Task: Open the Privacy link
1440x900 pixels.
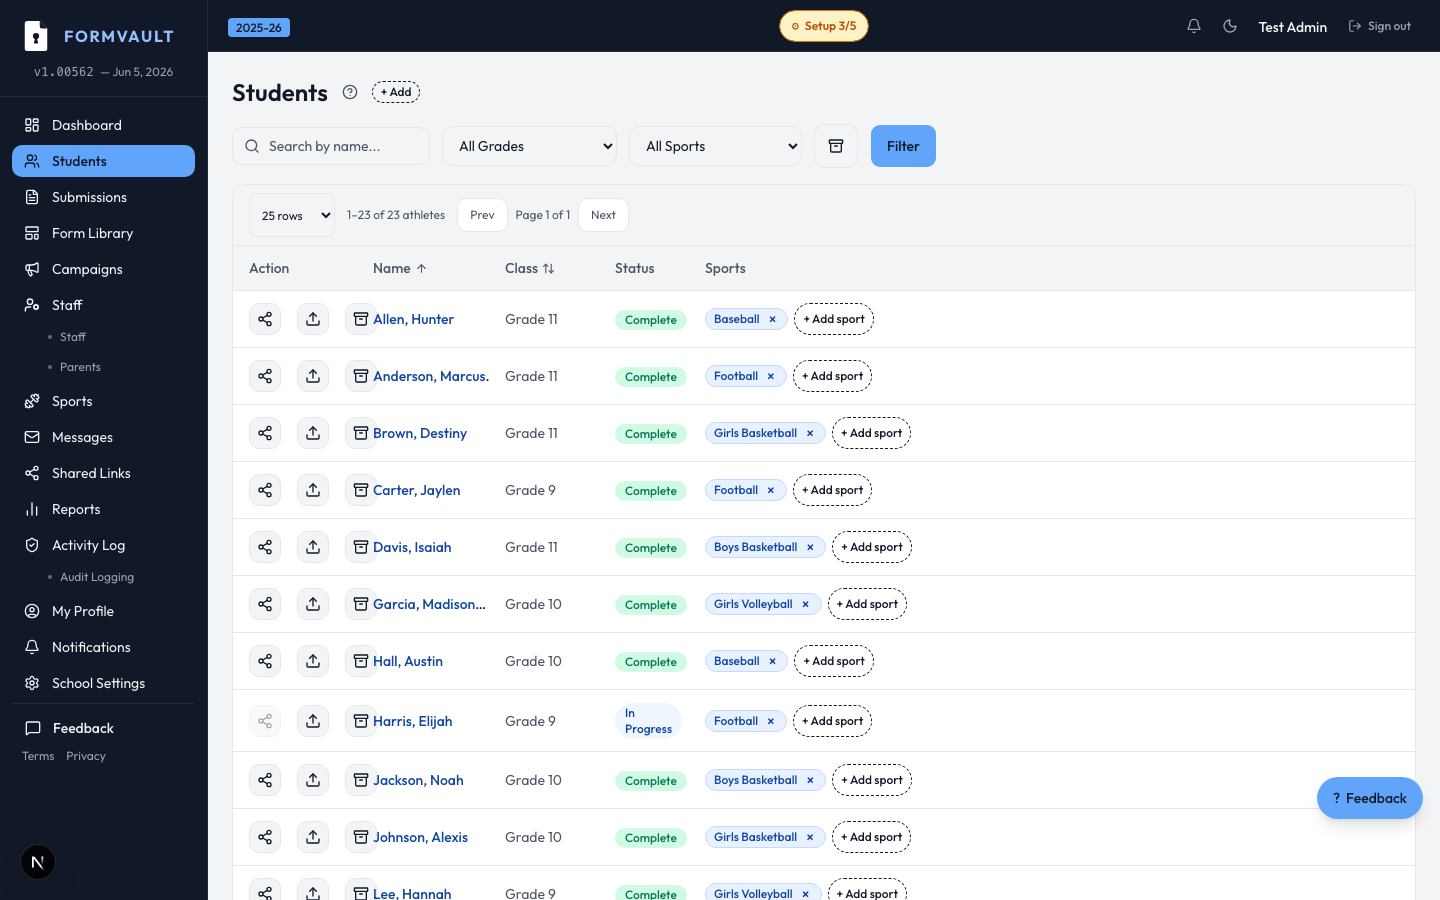Action: [x=86, y=756]
